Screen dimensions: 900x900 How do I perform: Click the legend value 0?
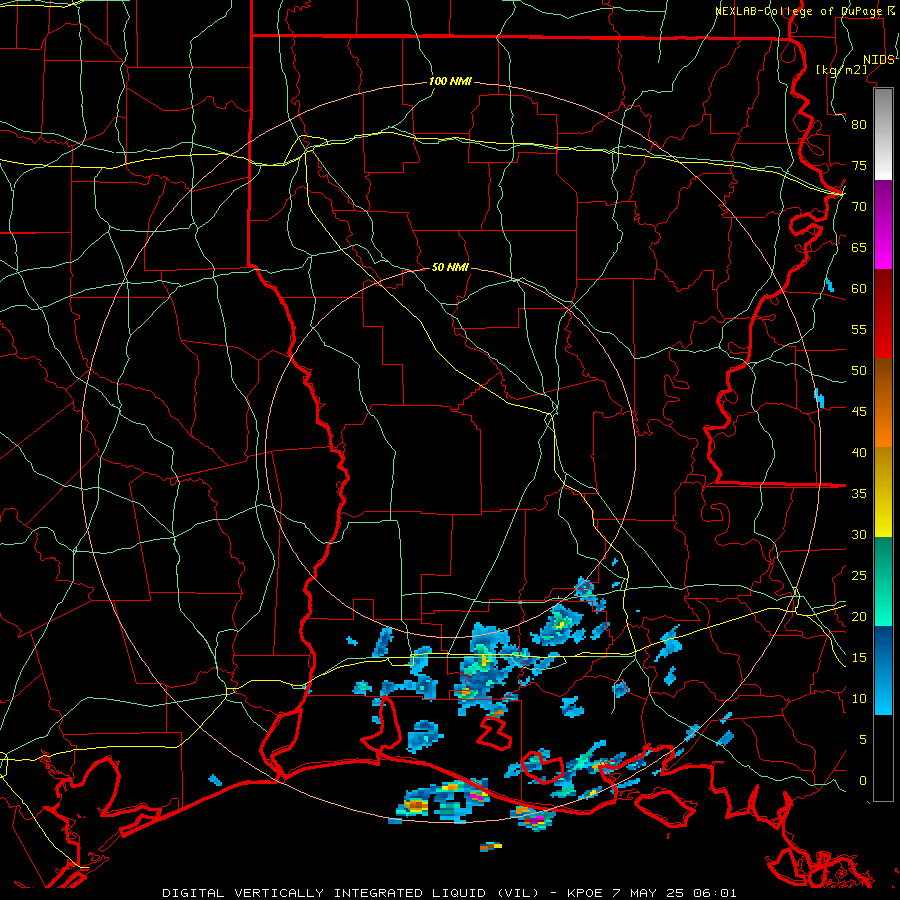863,781
